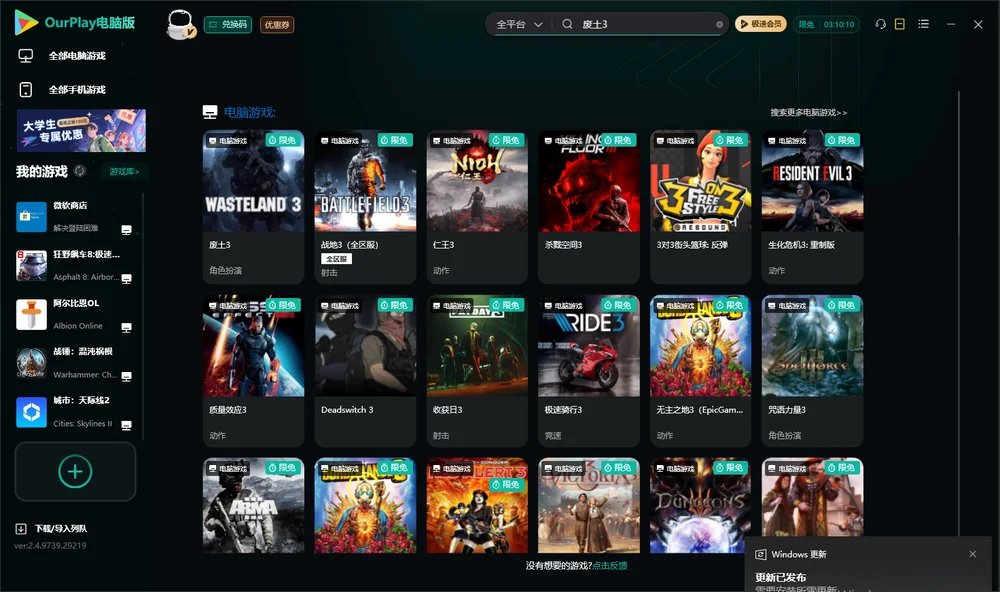Click the PC icon in the Cities: Skylines II row

126,426
